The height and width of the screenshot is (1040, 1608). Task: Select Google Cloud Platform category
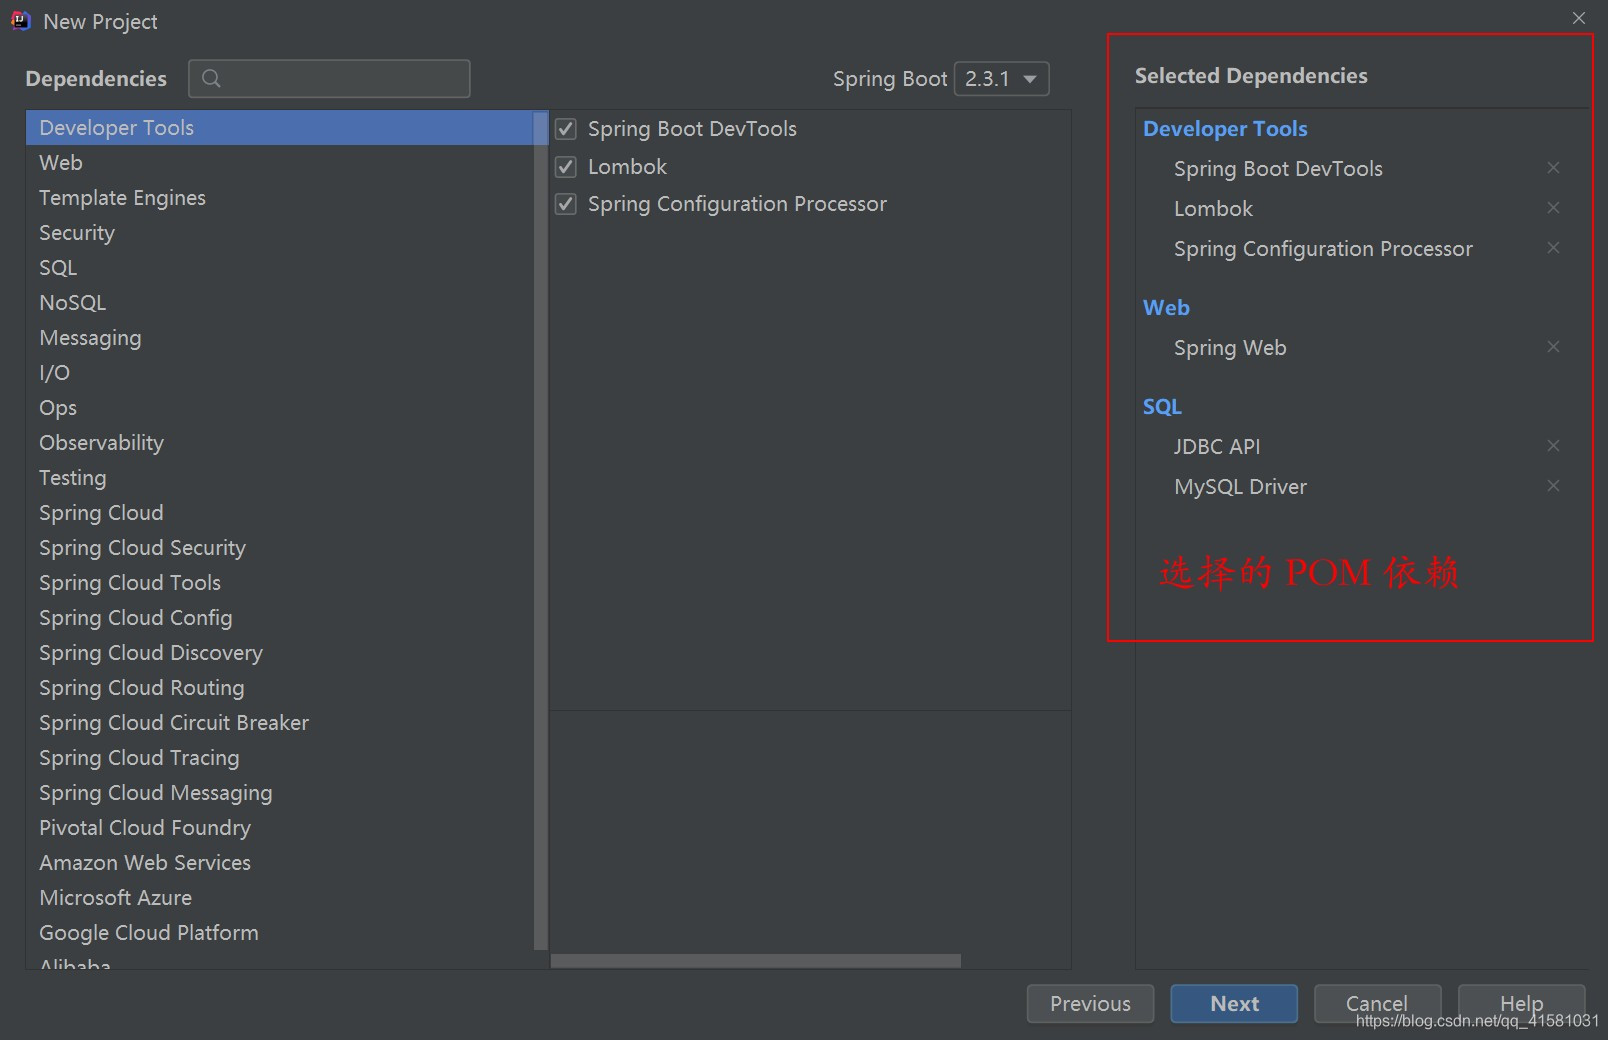pos(280,933)
